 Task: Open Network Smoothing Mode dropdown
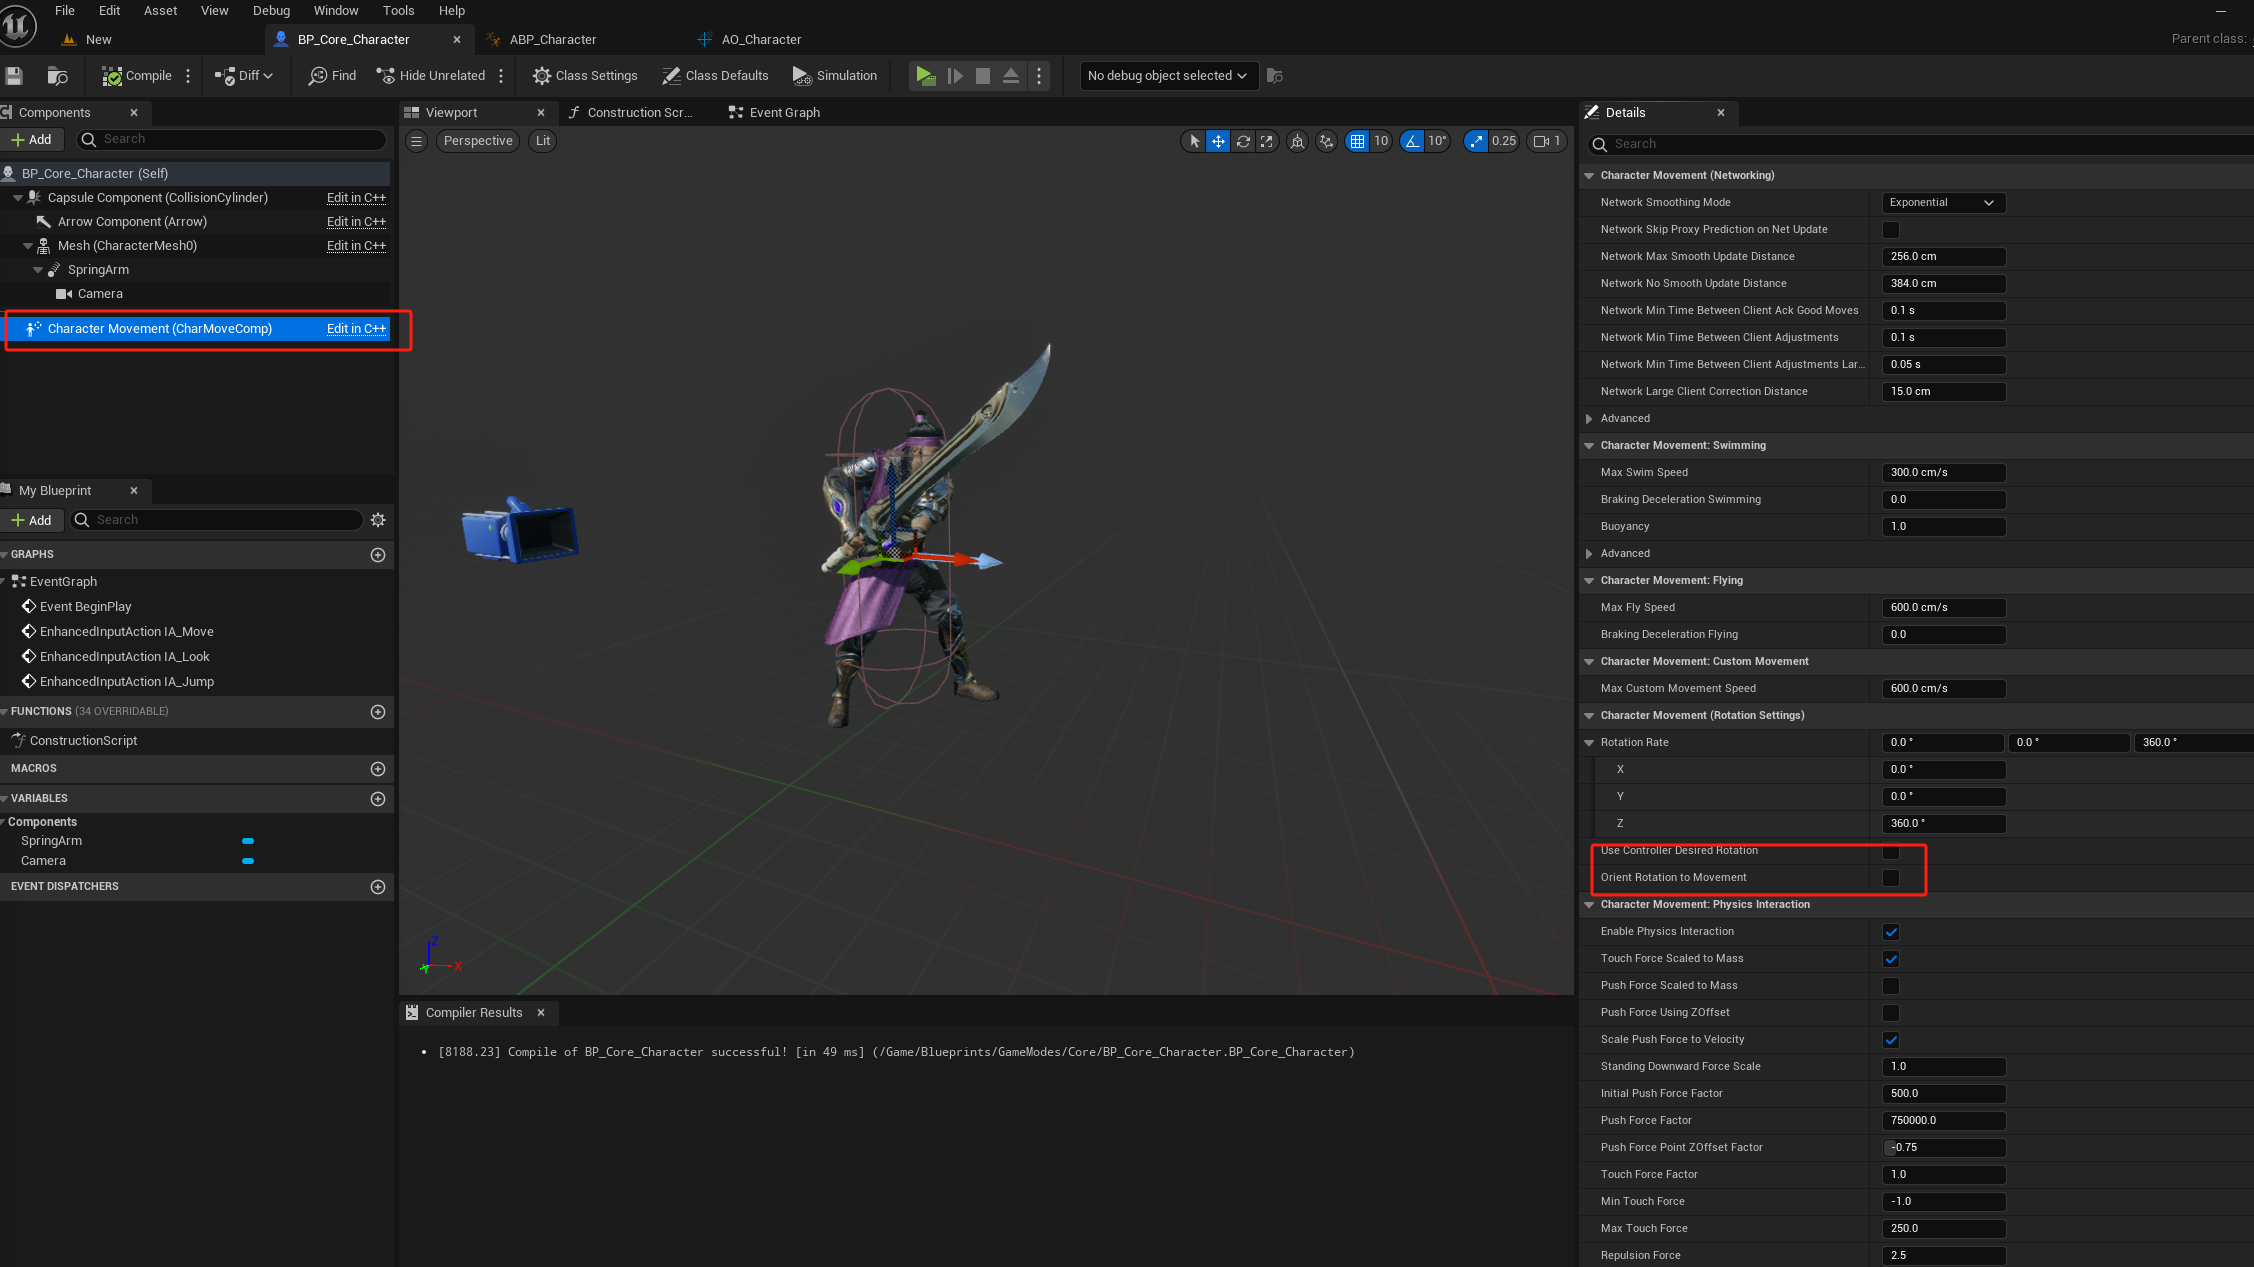point(1942,203)
